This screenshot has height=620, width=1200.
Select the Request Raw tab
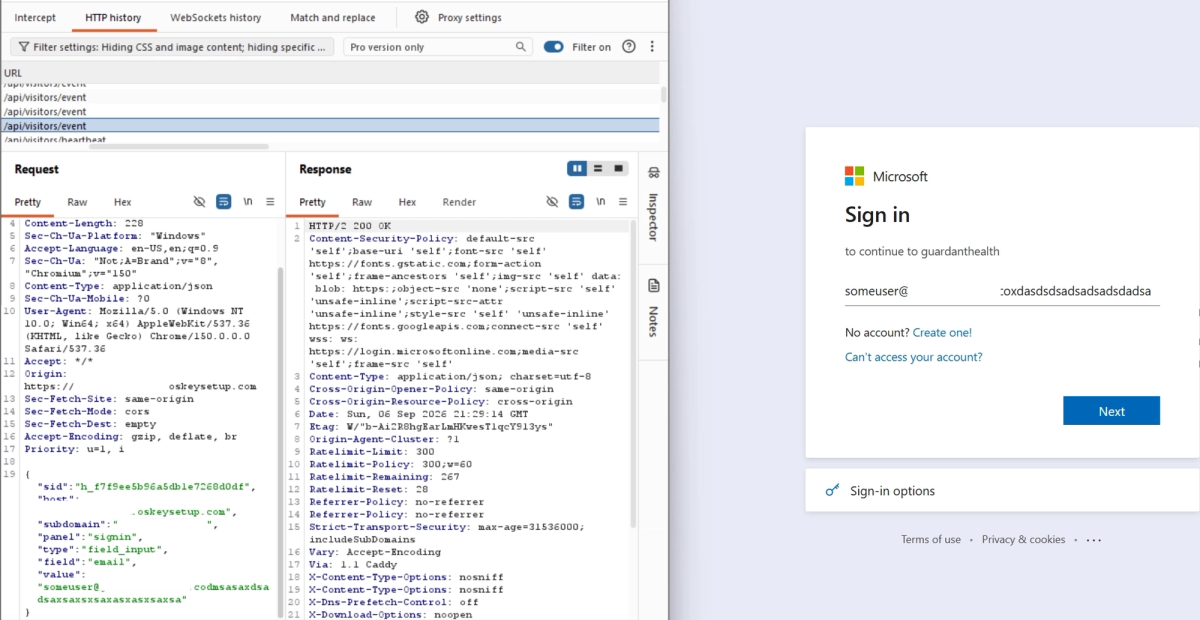click(x=77, y=202)
